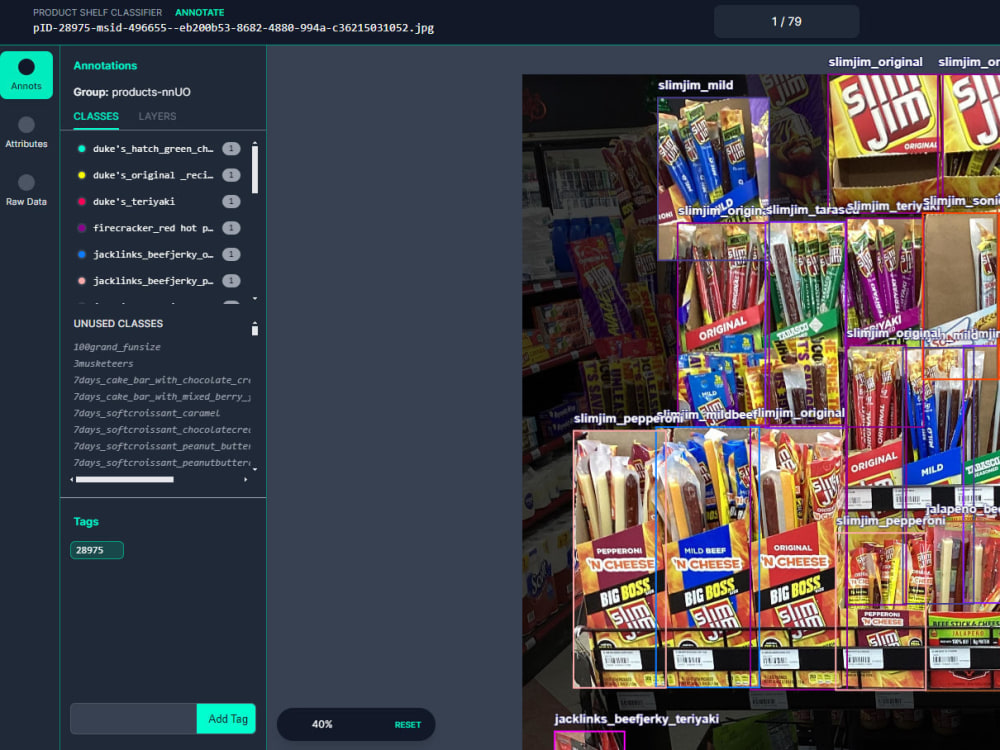Click the Group: products-nnUO text
The width and height of the screenshot is (1000, 750).
(132, 92)
